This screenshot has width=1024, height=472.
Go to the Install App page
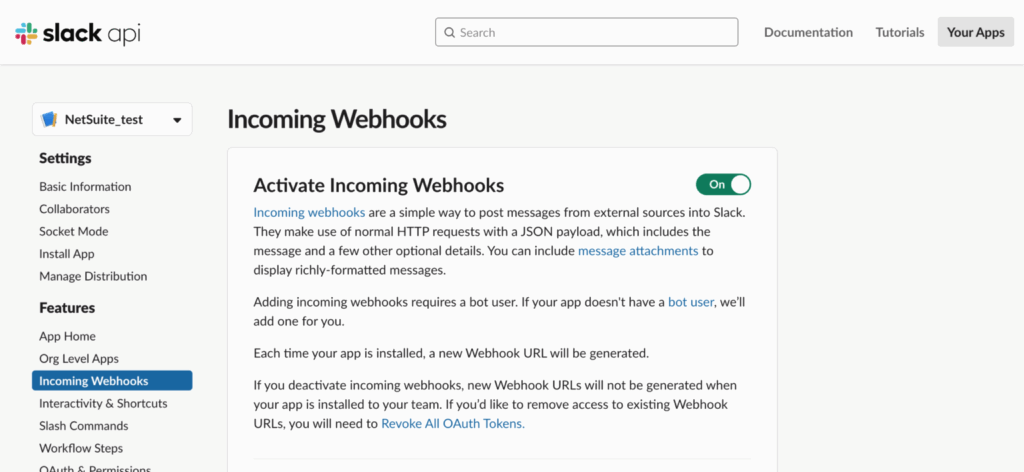[67, 254]
